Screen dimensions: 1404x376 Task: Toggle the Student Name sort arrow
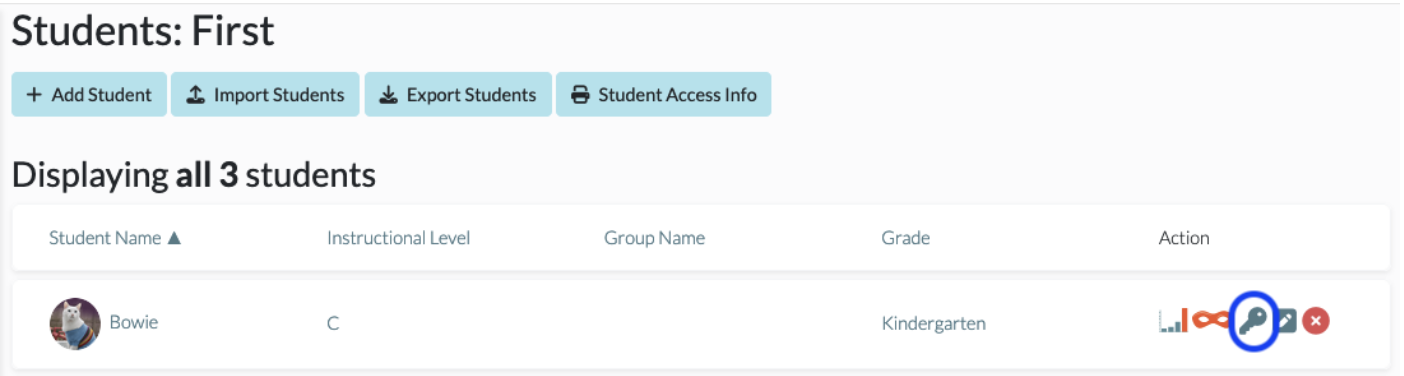pos(174,238)
